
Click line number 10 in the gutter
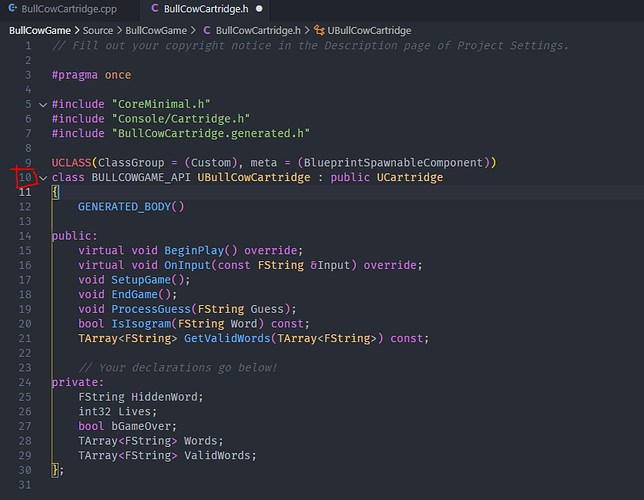point(26,177)
